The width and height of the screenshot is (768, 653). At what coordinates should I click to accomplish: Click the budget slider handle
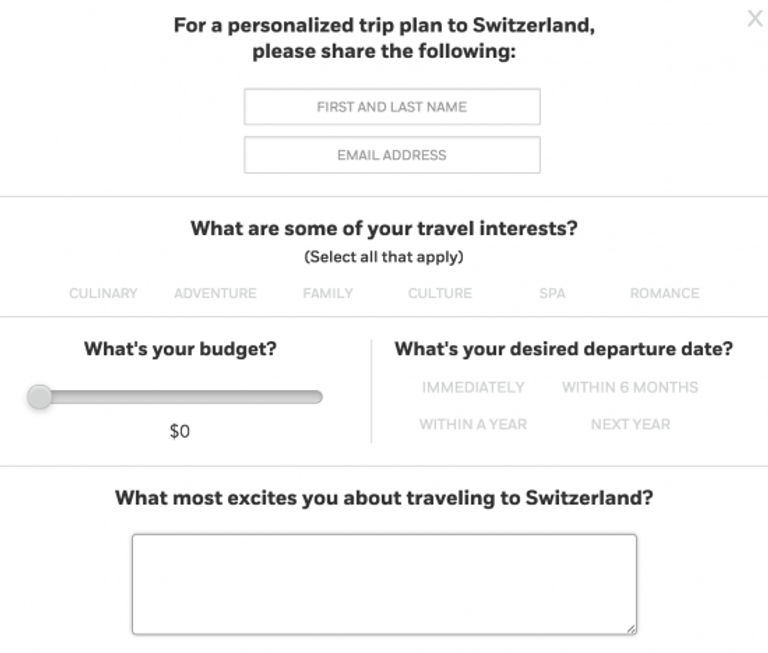click(x=39, y=397)
